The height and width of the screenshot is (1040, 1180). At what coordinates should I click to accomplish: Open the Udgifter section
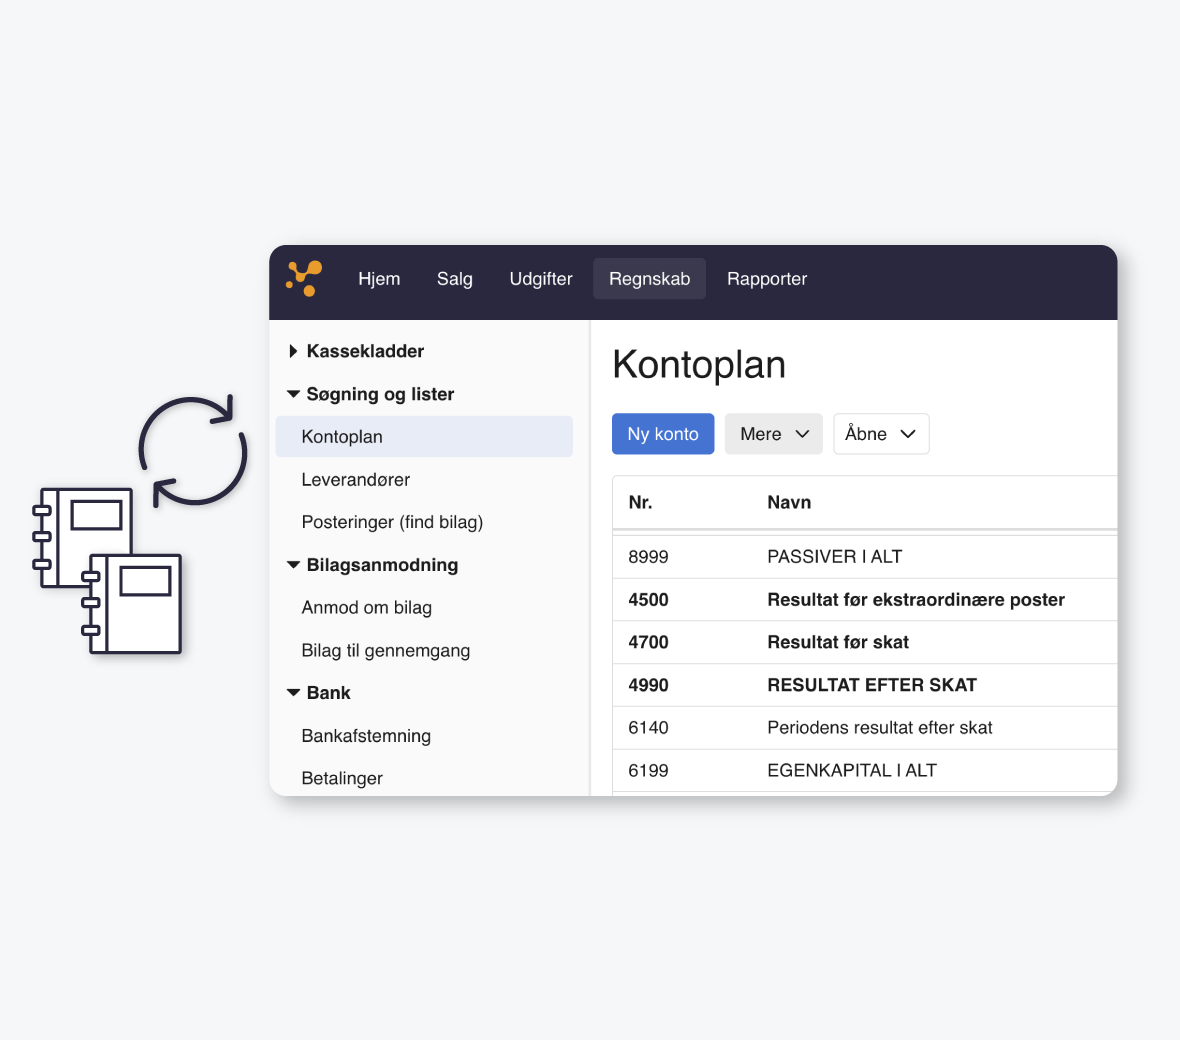point(541,279)
